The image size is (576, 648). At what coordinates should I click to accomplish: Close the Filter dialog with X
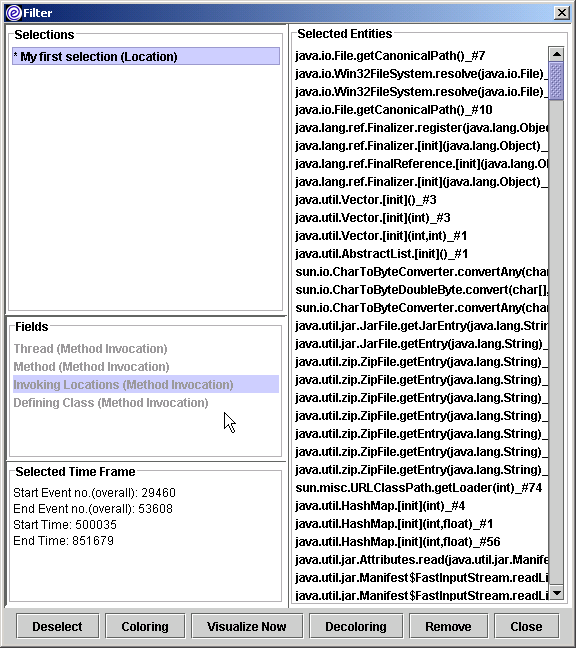562,13
